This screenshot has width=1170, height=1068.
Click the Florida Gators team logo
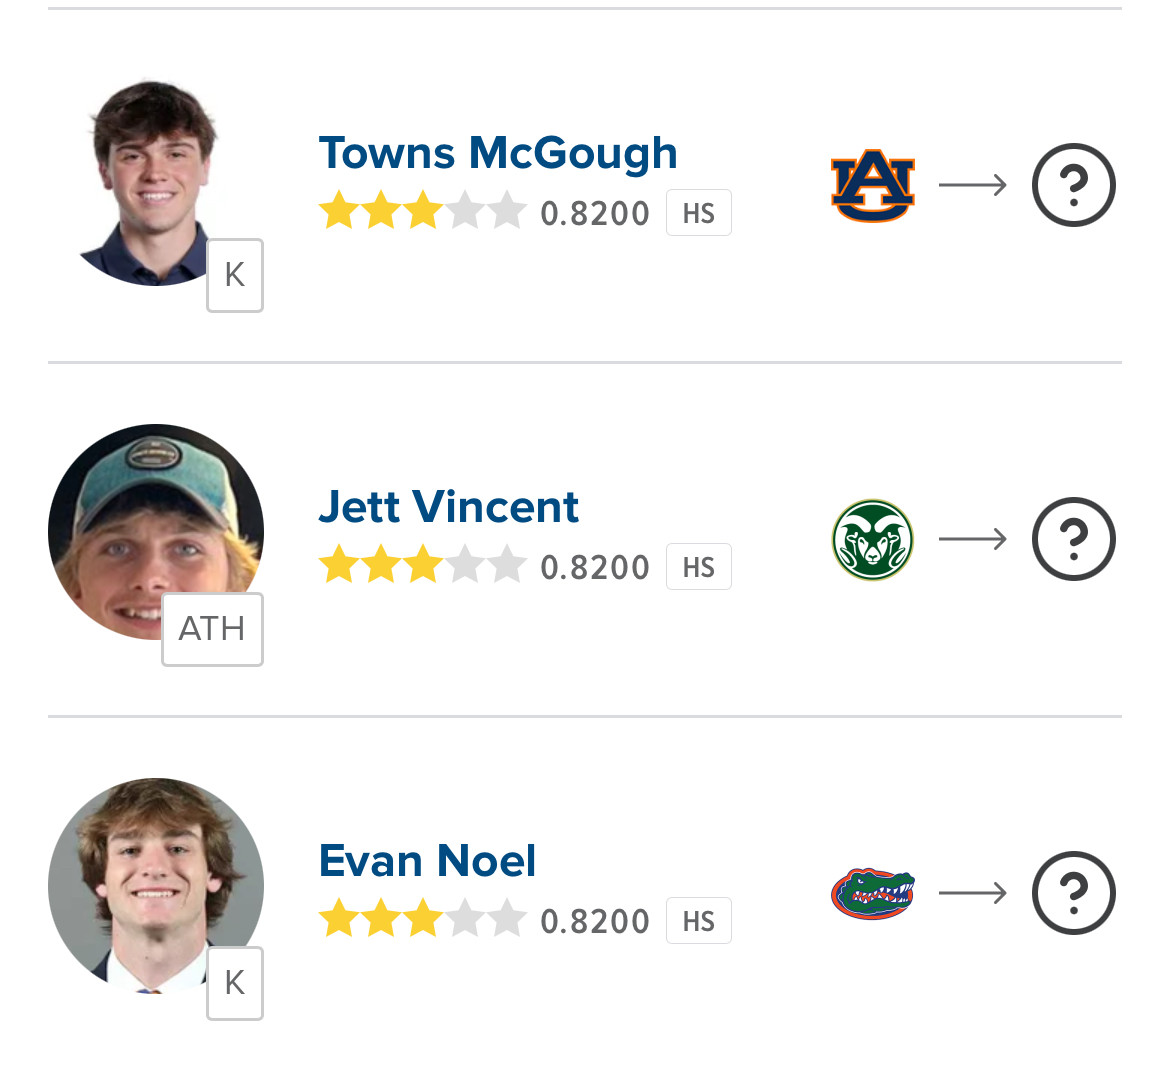(872, 893)
